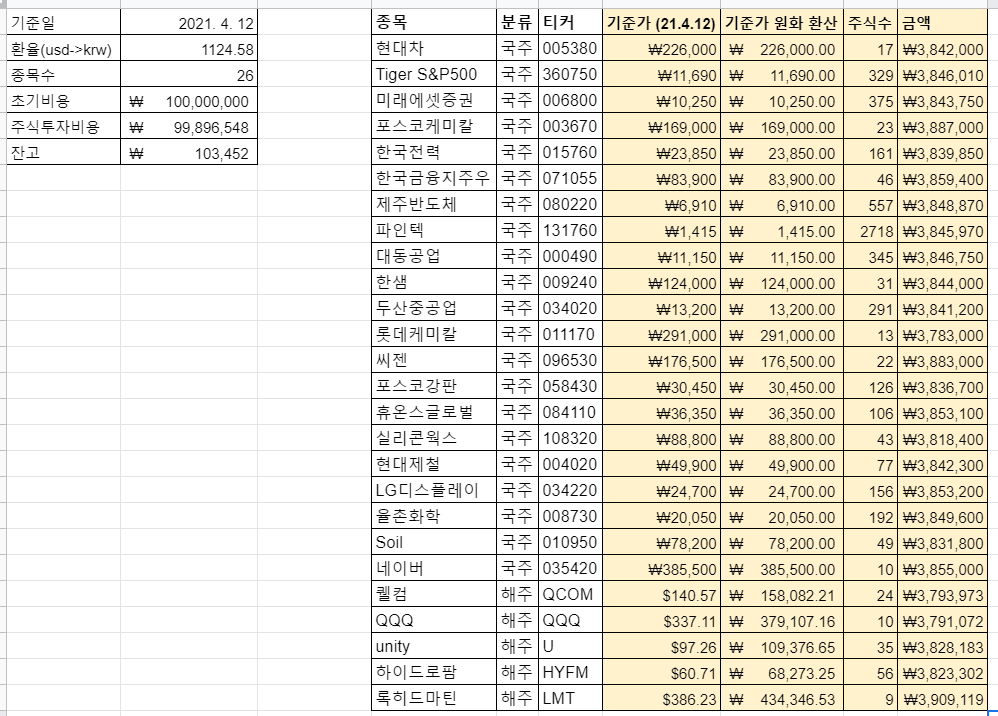This screenshot has height=716, width=998.
Task: Click the converted value 158,082.21
Action: coord(782,595)
